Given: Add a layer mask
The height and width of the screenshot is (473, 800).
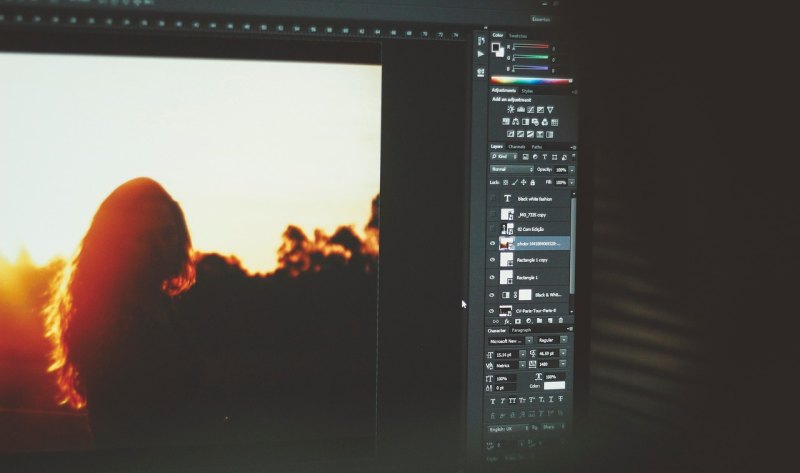Looking at the screenshot, I should (518, 321).
